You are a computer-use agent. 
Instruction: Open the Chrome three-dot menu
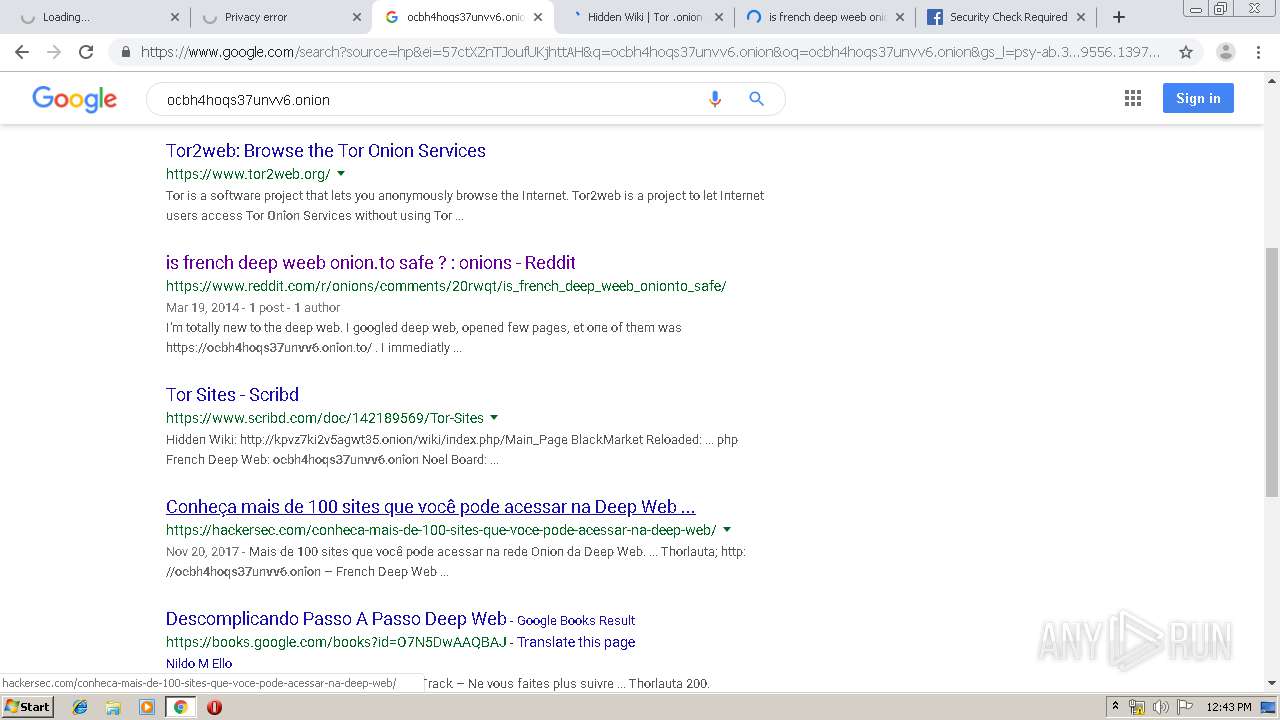[x=1258, y=52]
